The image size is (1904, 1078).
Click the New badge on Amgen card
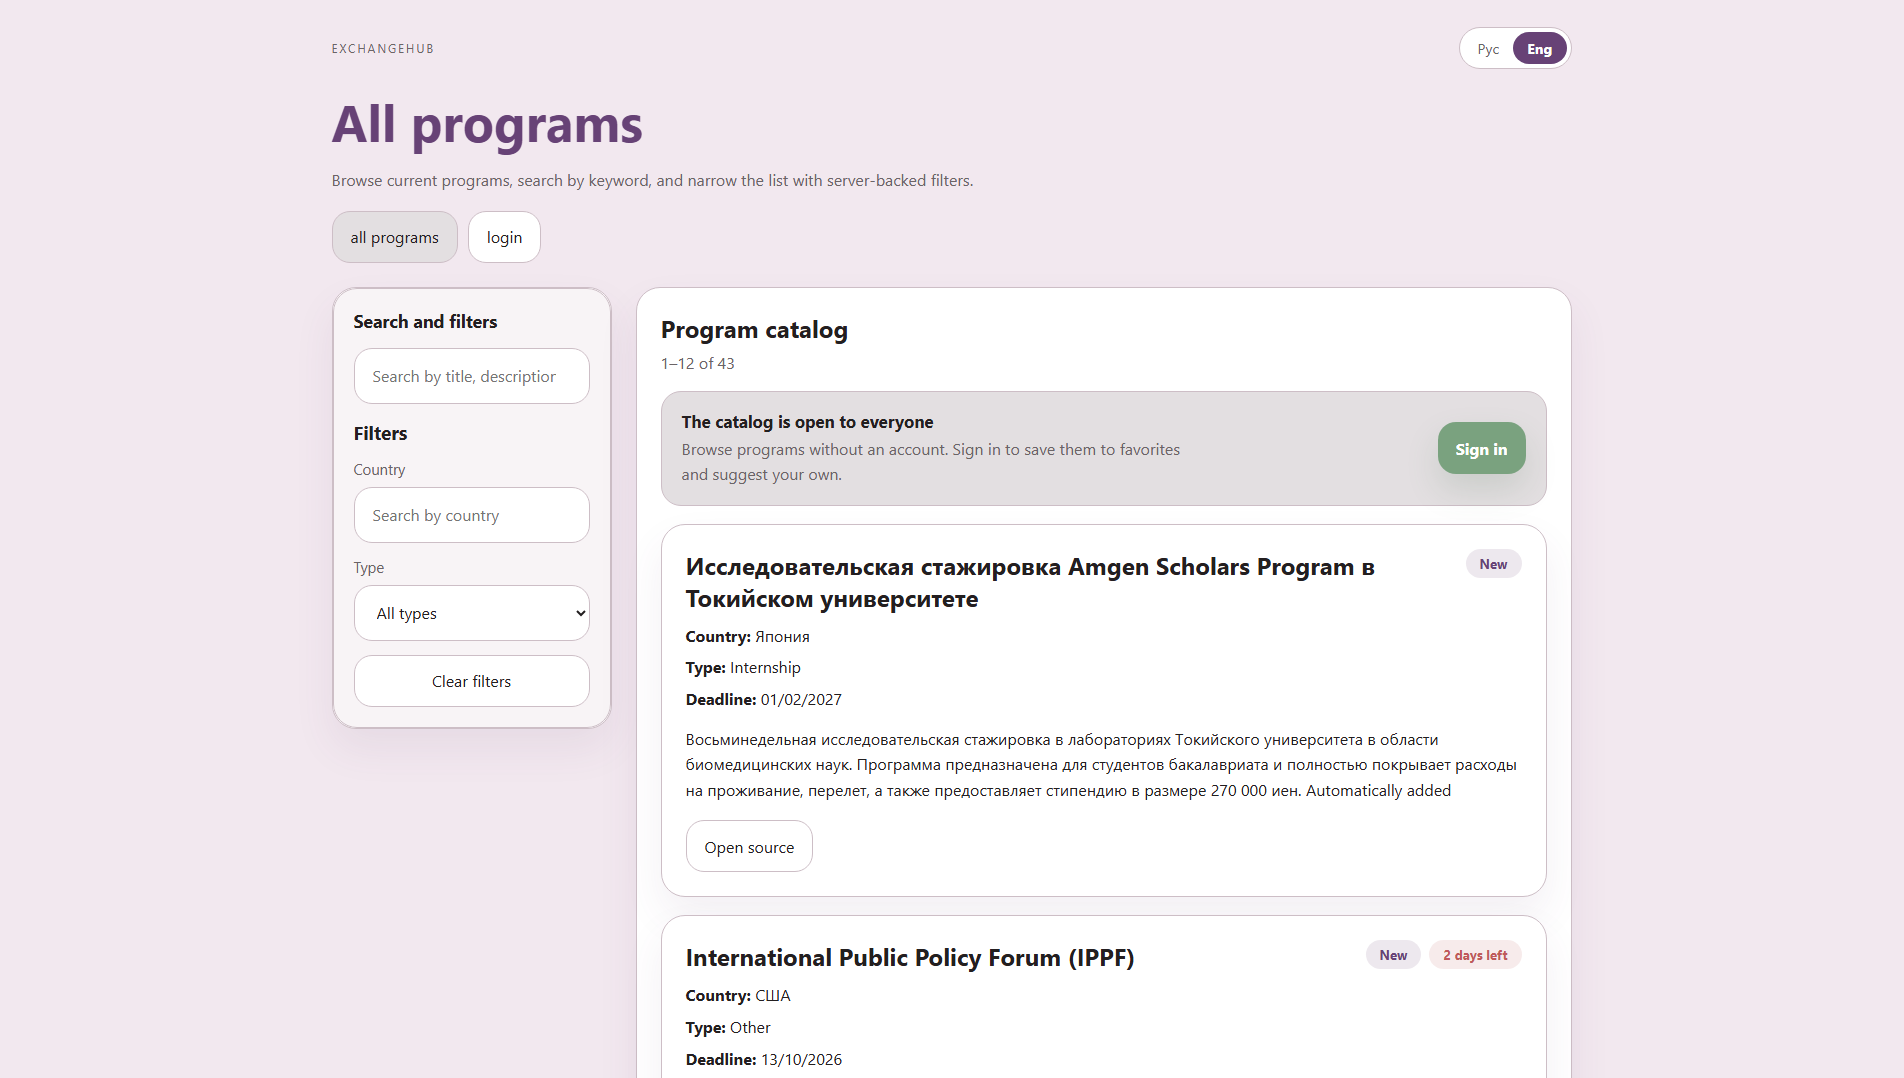[1493, 564]
